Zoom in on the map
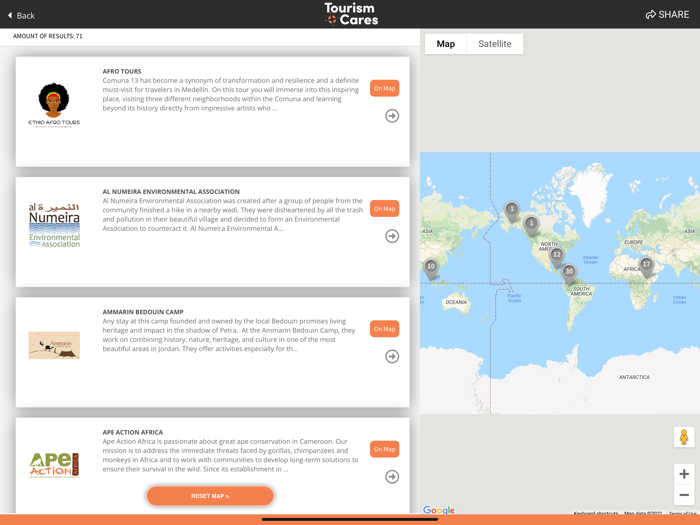This screenshot has width=700, height=525. click(x=683, y=474)
